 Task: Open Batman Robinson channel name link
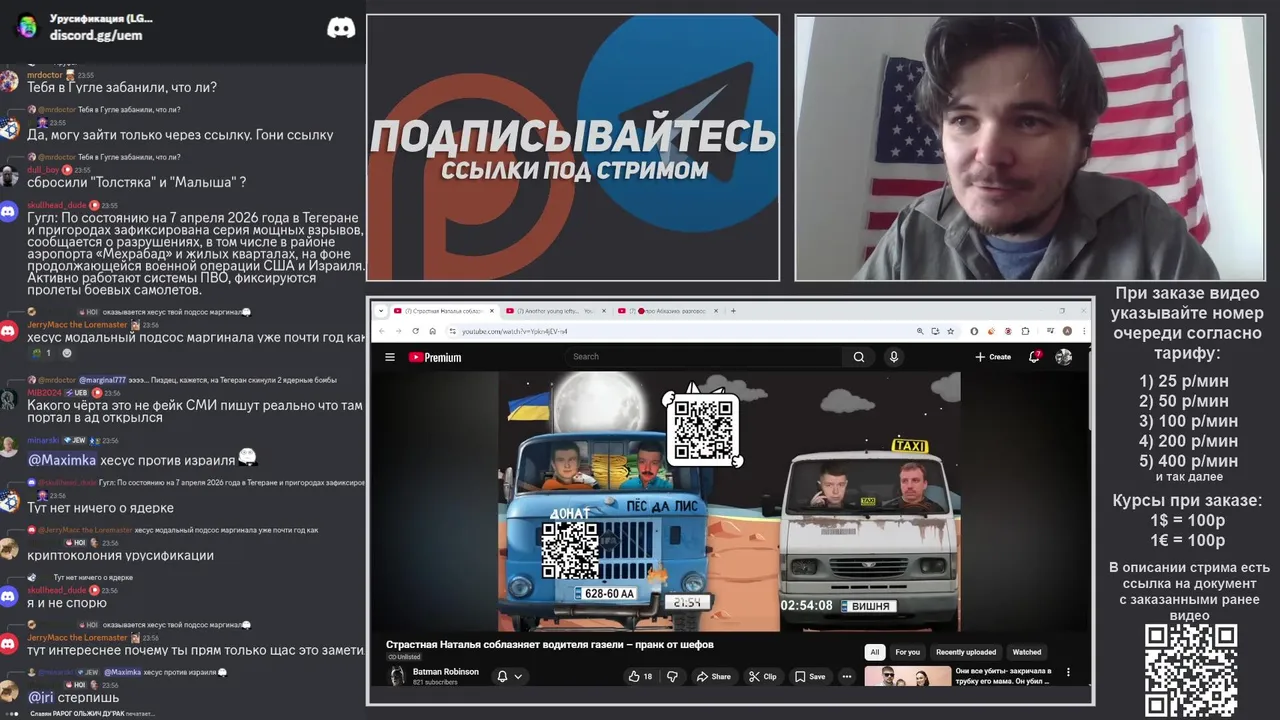[x=446, y=672]
